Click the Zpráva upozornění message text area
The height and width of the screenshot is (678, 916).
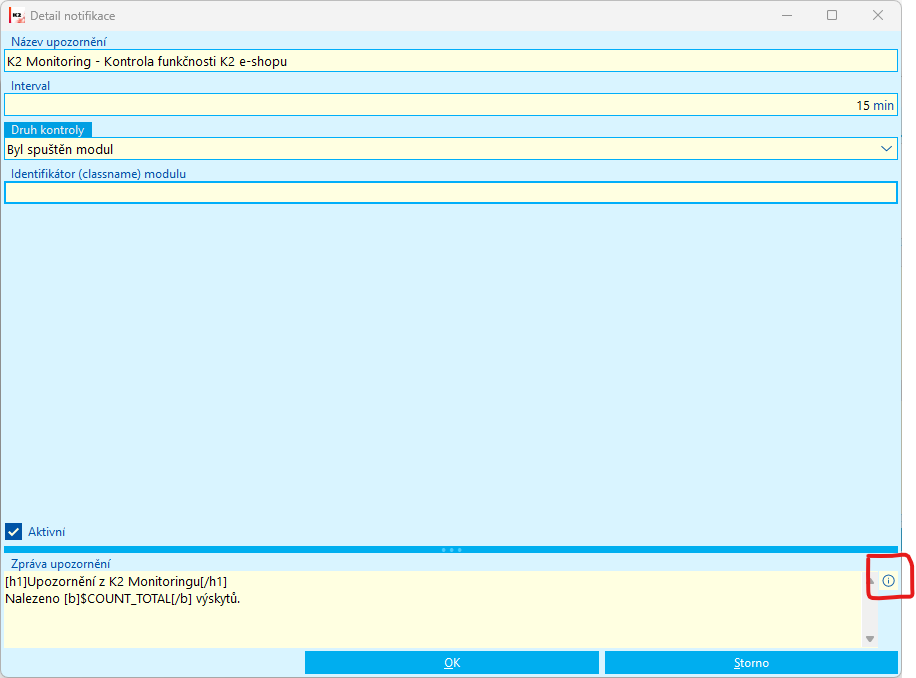pos(433,609)
